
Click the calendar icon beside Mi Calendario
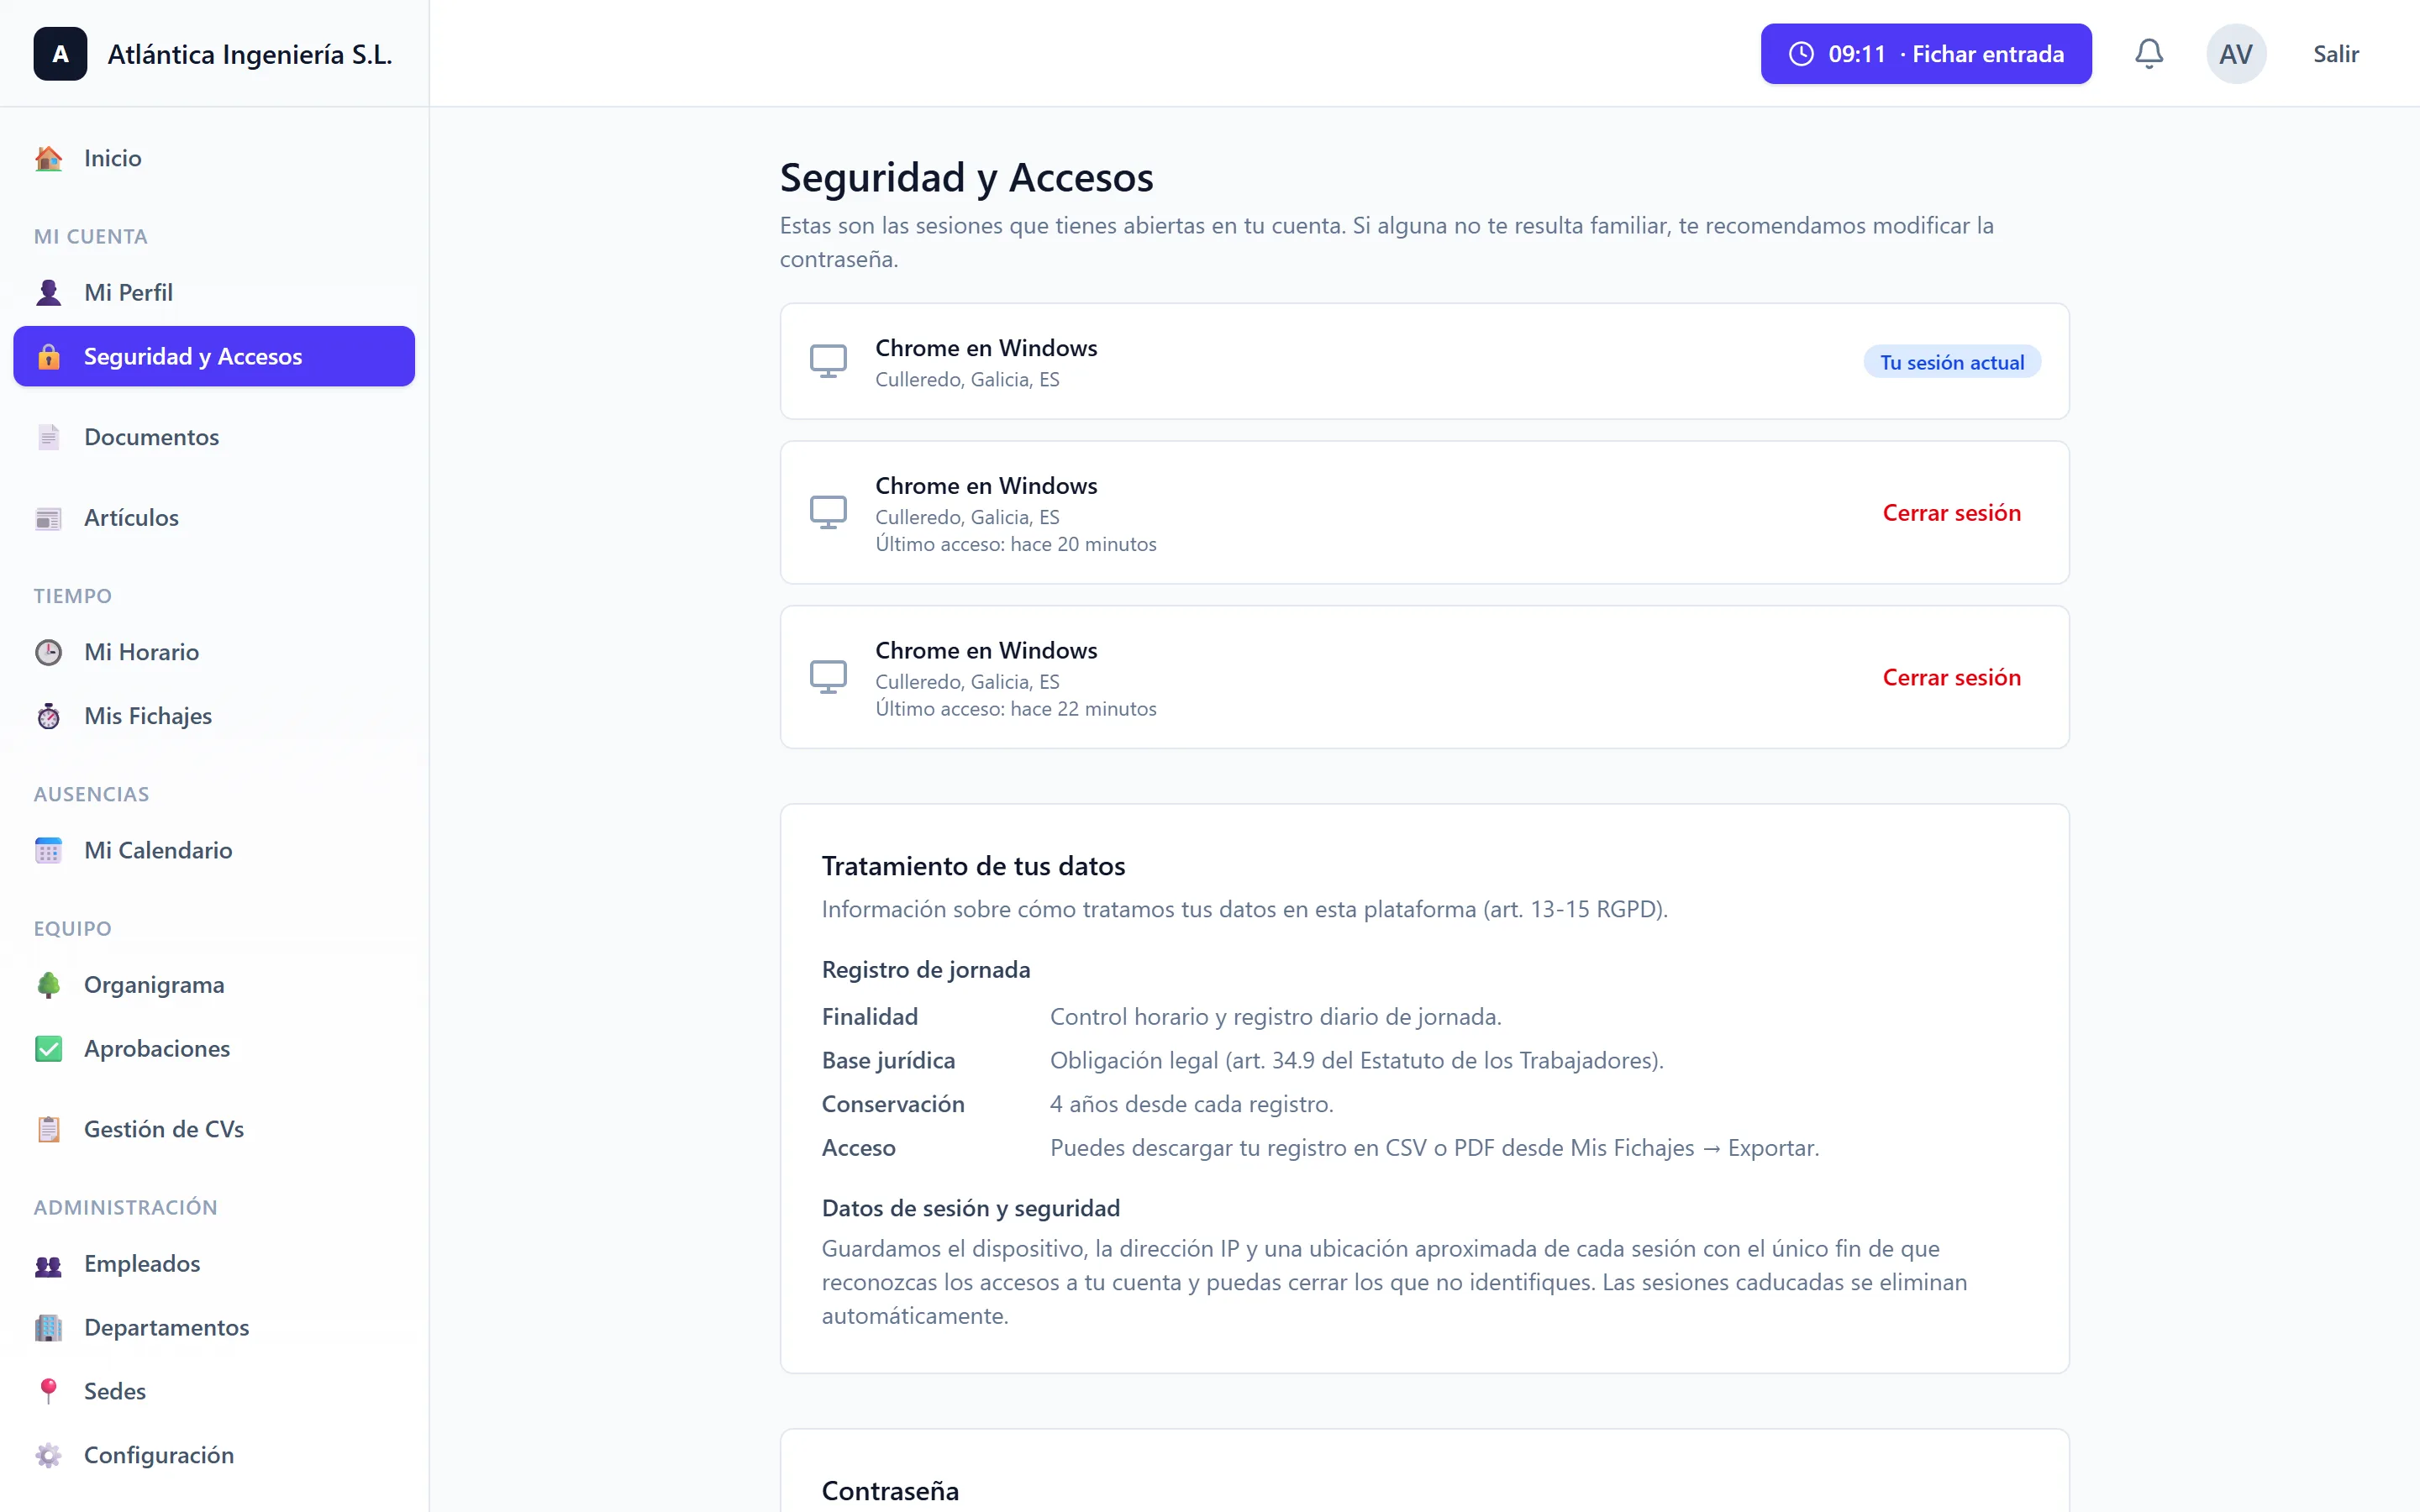pyautogui.click(x=48, y=850)
